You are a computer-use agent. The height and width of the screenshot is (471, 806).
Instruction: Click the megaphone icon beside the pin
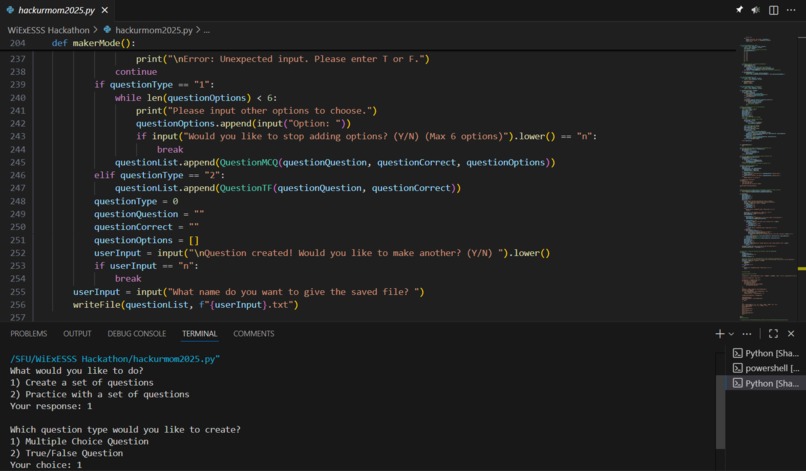pos(756,10)
